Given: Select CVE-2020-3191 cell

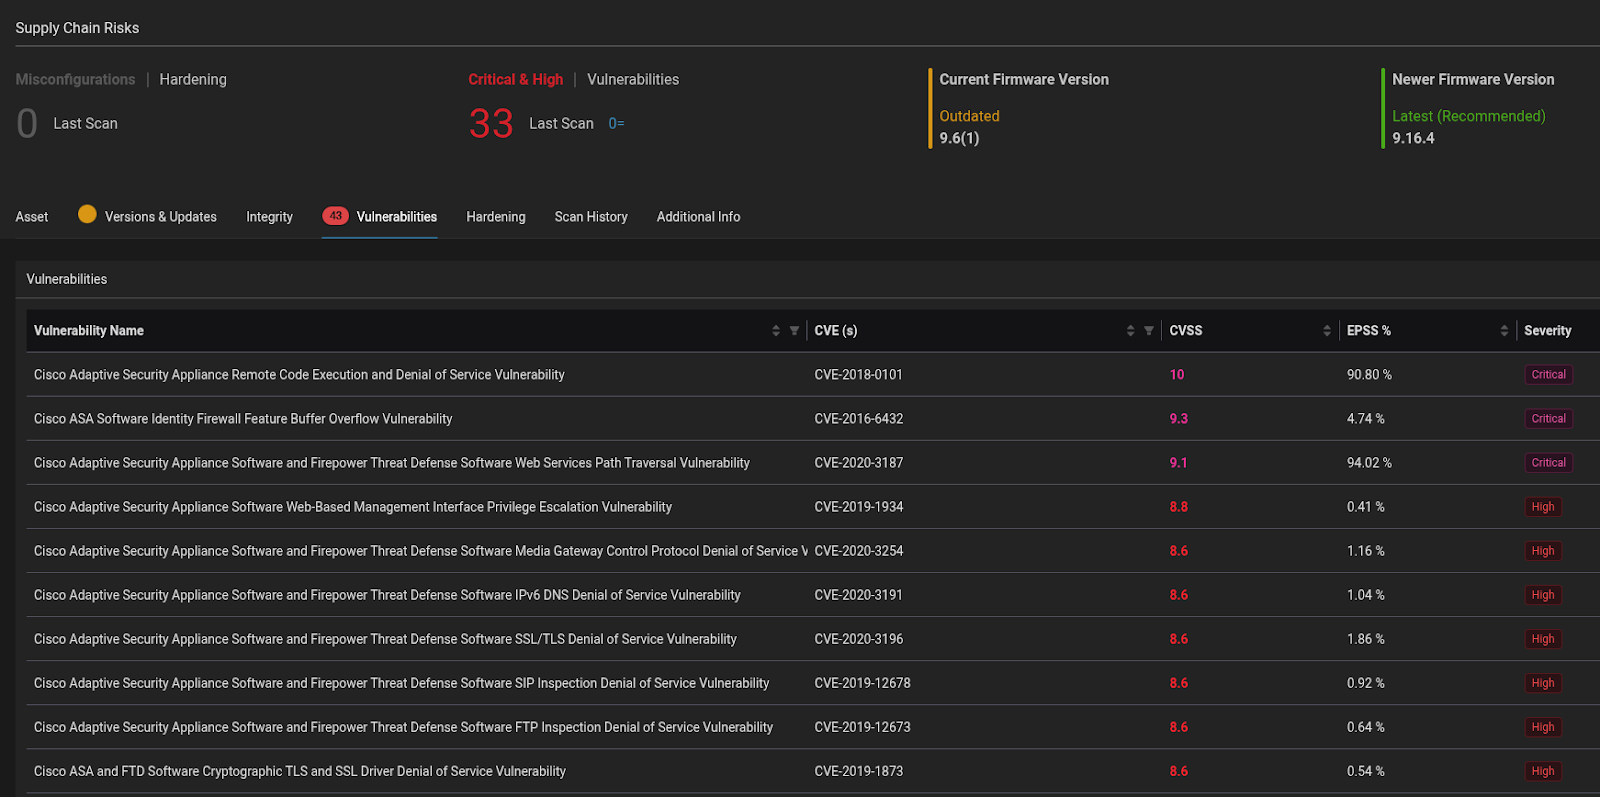Looking at the screenshot, I should (x=858, y=595).
